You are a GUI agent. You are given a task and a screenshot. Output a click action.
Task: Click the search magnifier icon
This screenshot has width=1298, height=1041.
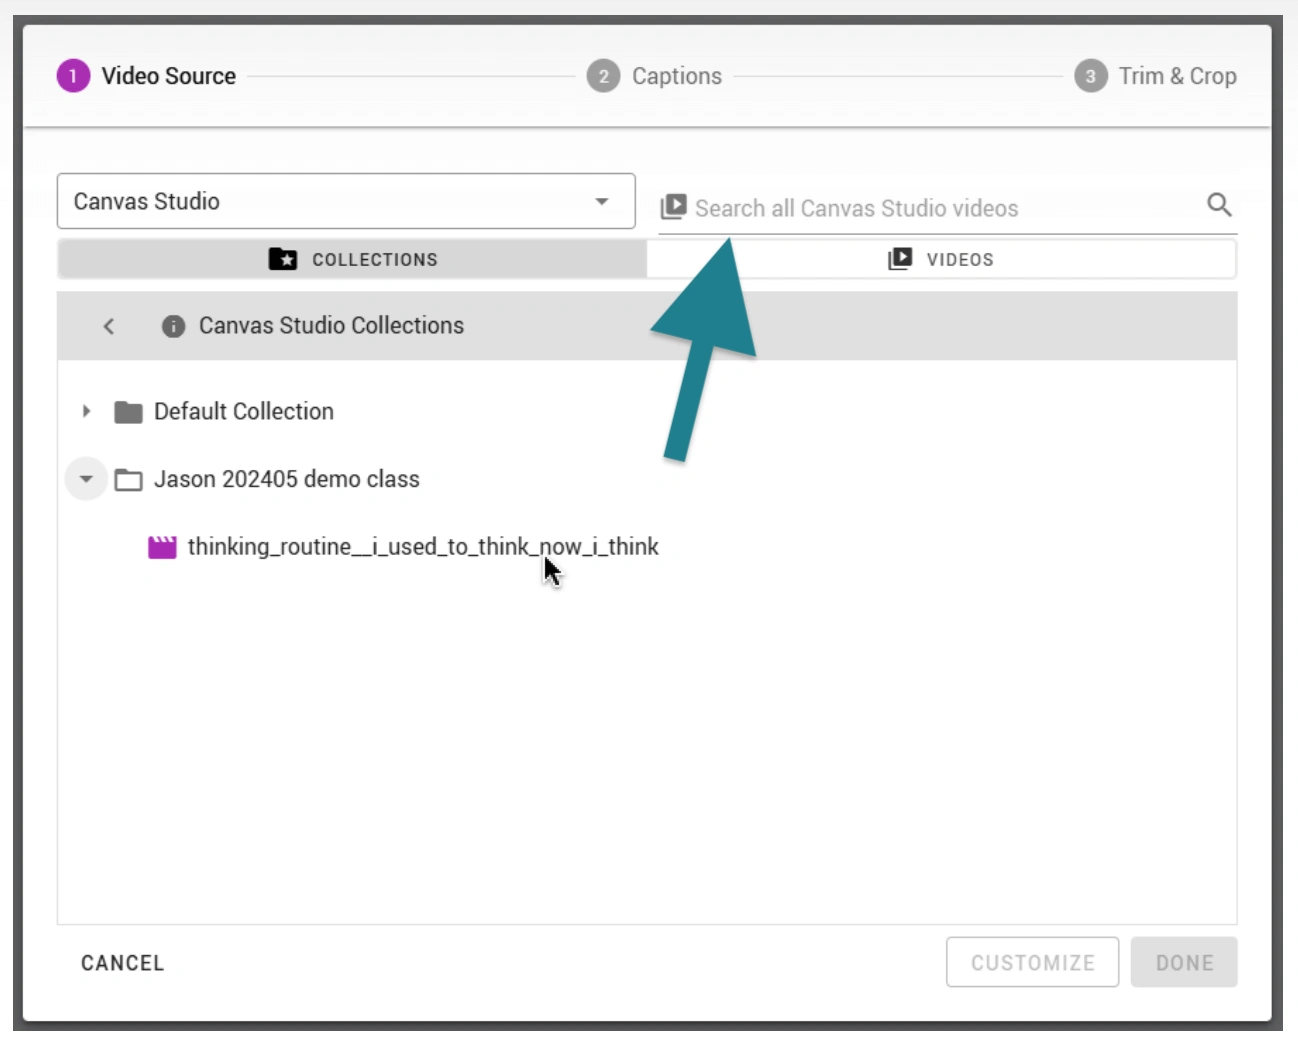1219,205
